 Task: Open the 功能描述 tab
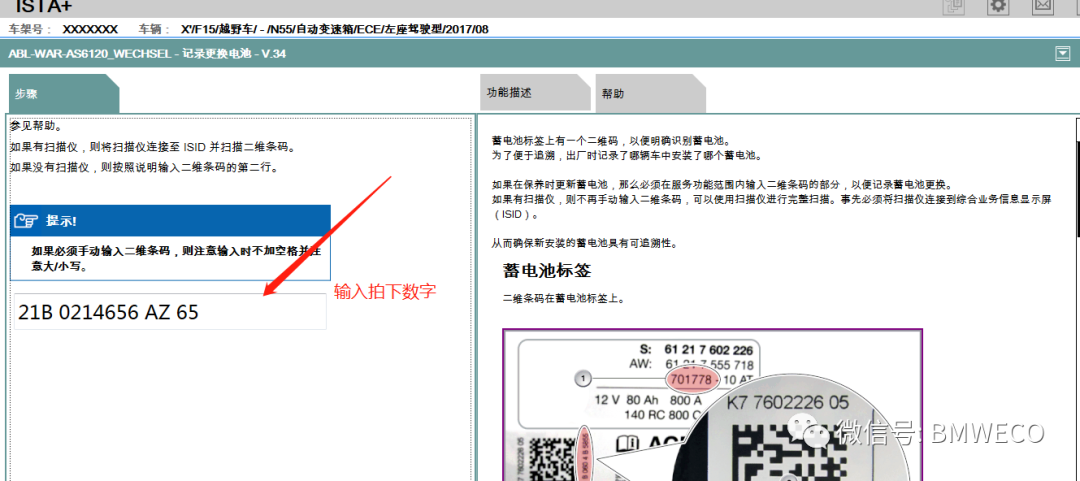535,92
